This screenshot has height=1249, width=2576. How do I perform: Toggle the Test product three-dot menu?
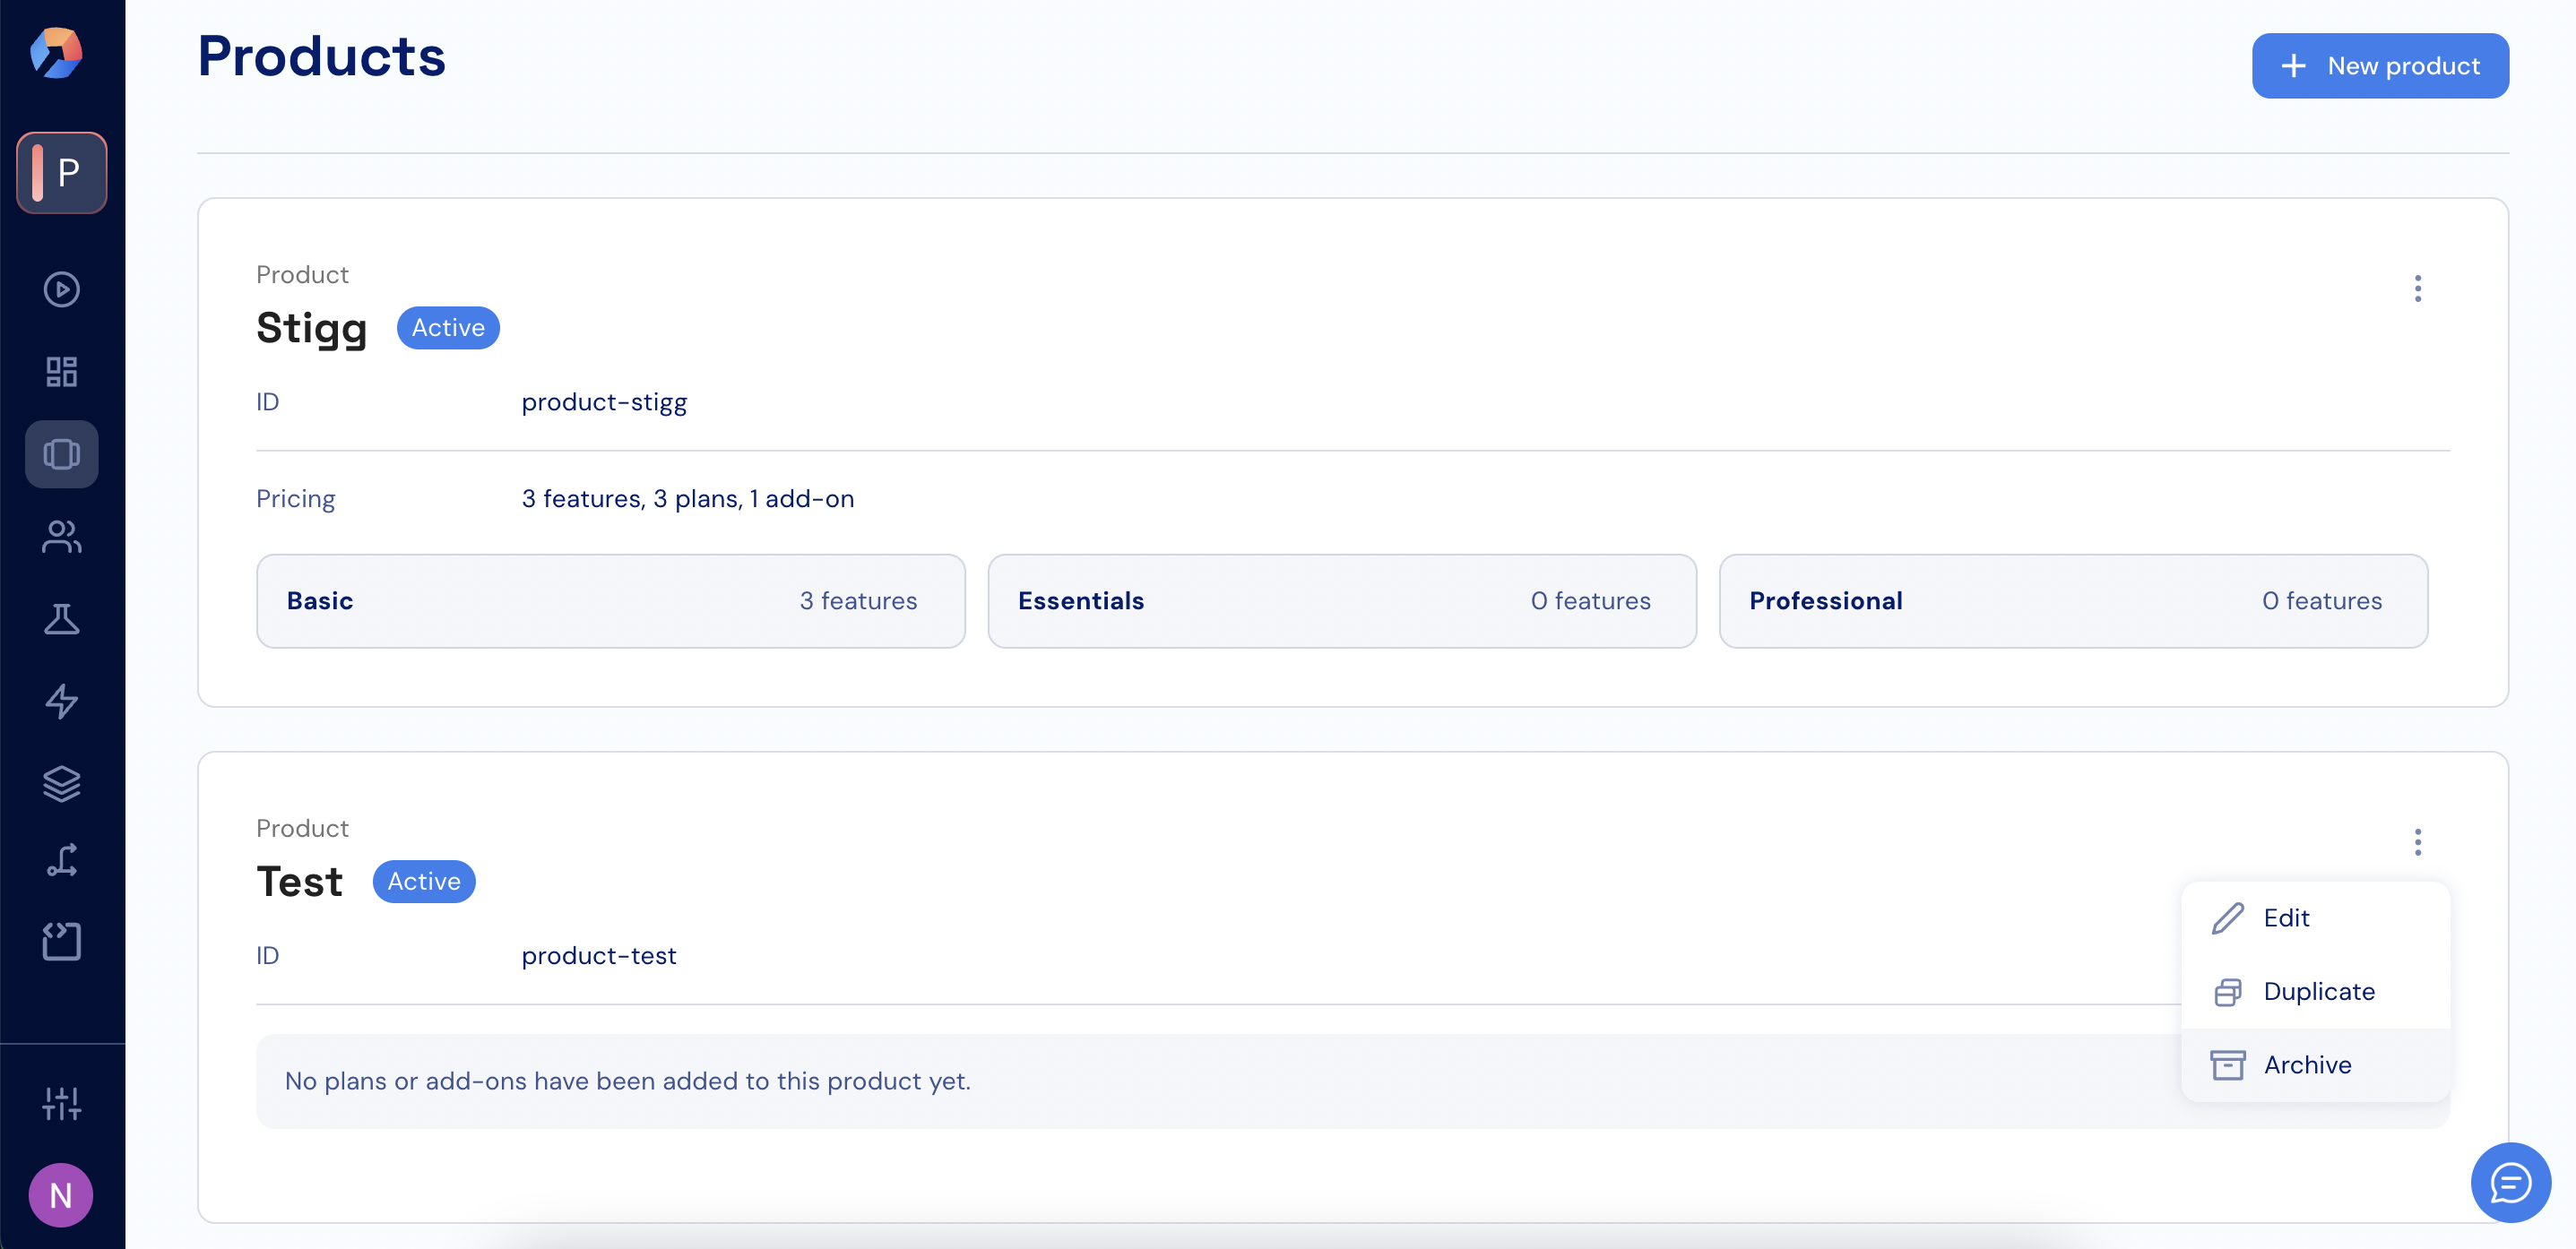[2417, 842]
